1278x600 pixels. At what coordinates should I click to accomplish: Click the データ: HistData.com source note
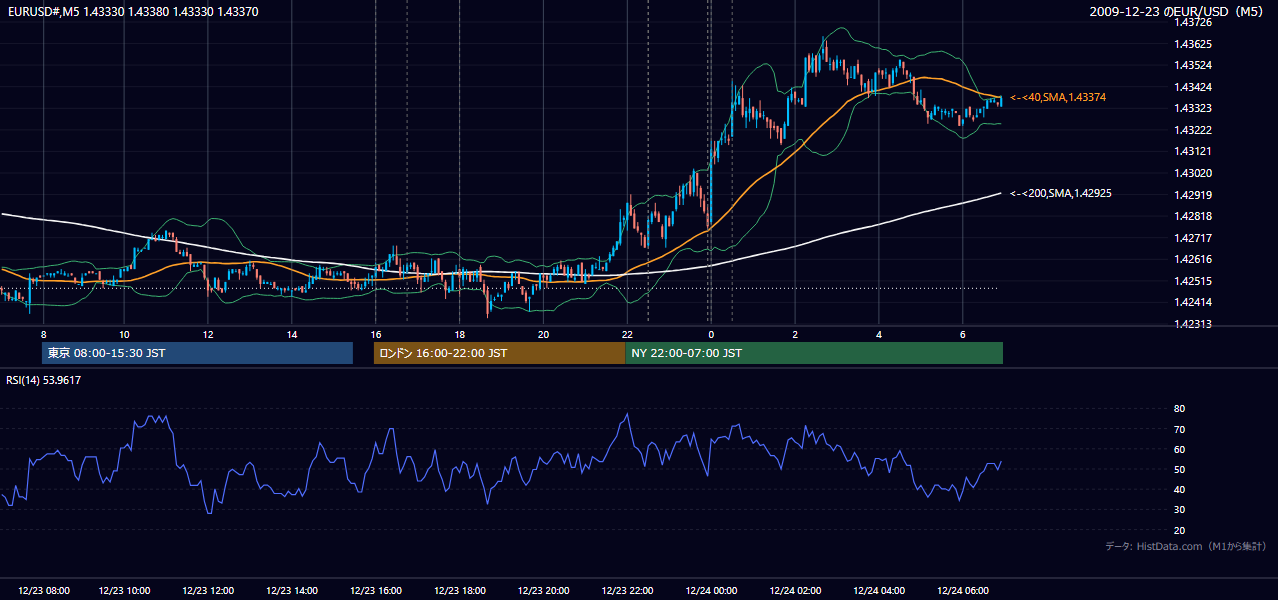coord(1185,546)
